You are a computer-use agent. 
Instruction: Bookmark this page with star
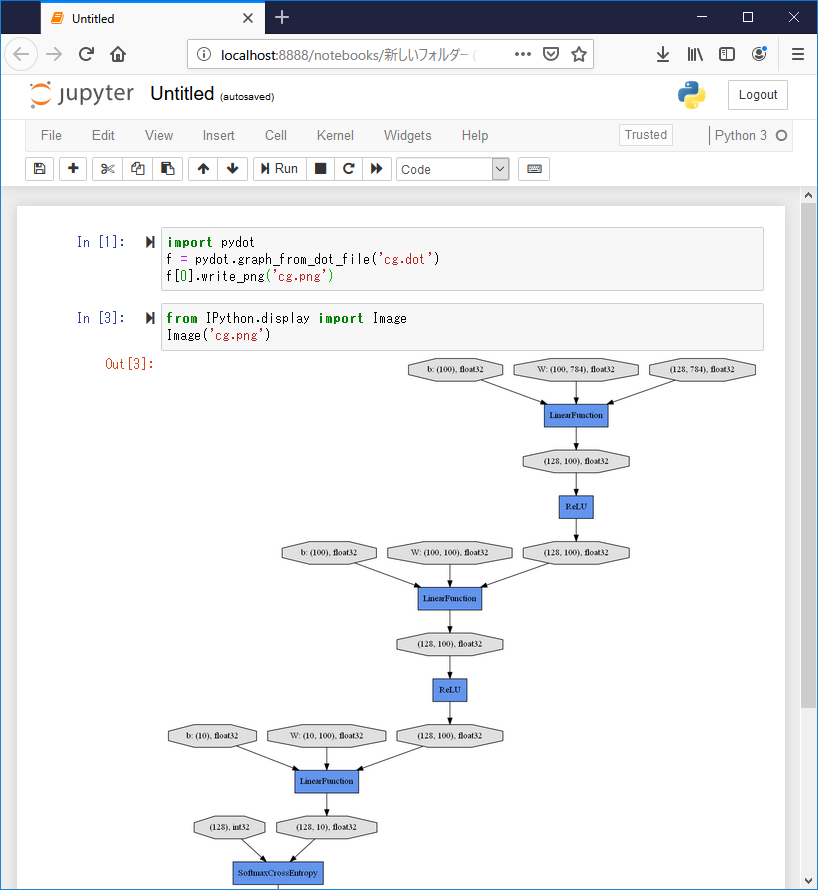point(578,54)
